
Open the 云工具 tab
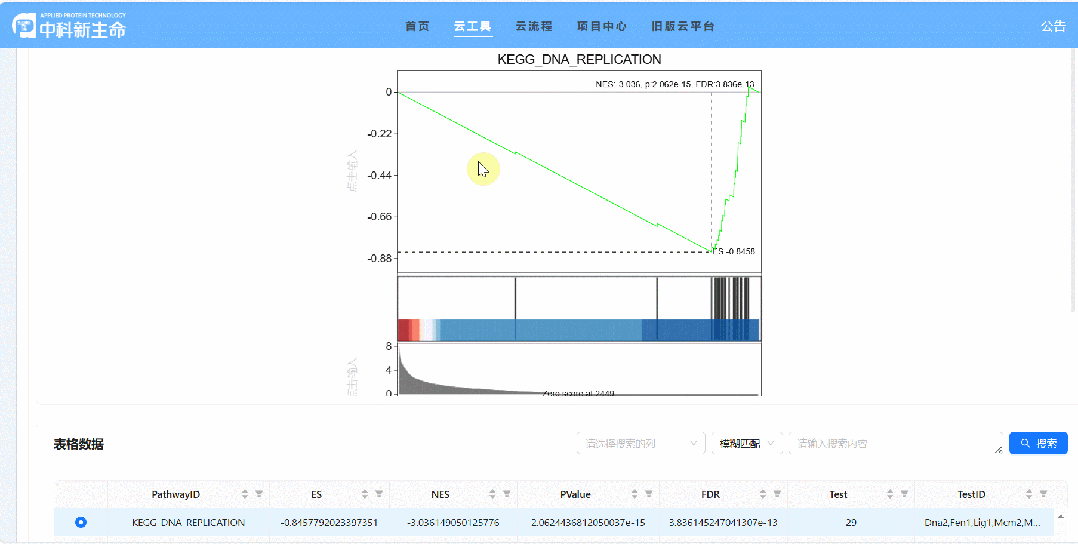tap(472, 26)
